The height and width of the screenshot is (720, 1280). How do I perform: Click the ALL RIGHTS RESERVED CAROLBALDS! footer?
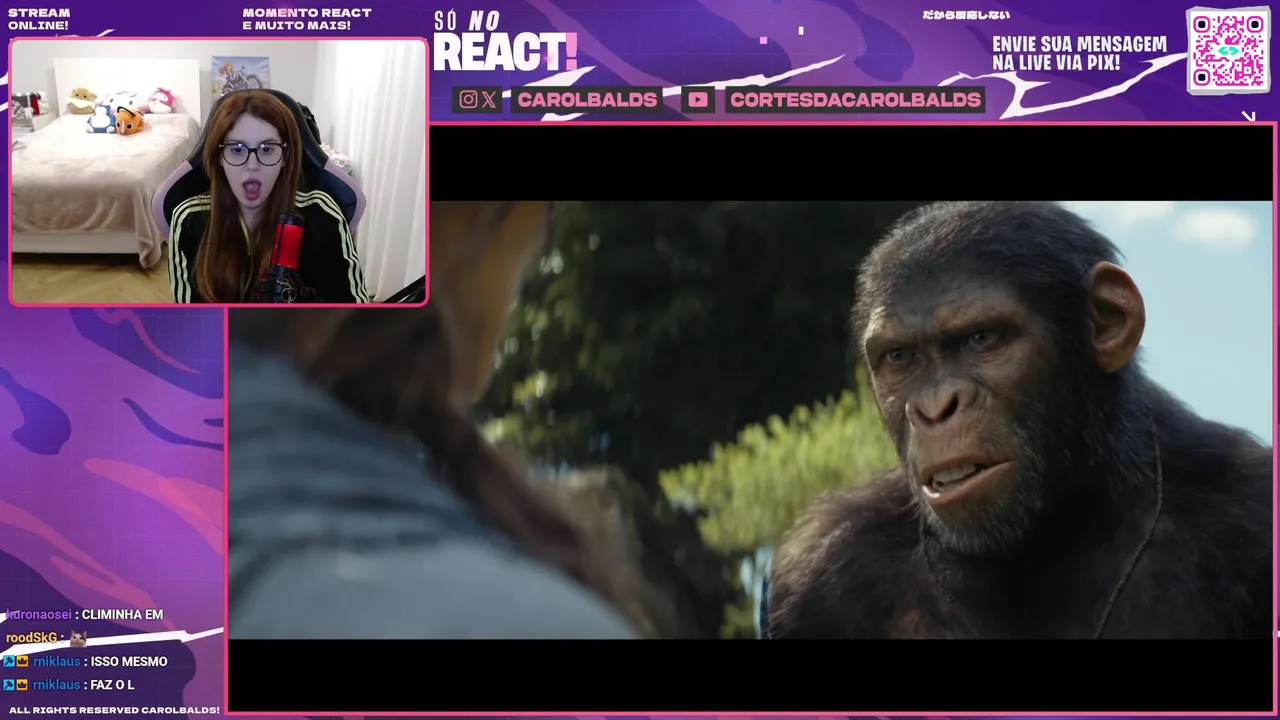tap(114, 709)
